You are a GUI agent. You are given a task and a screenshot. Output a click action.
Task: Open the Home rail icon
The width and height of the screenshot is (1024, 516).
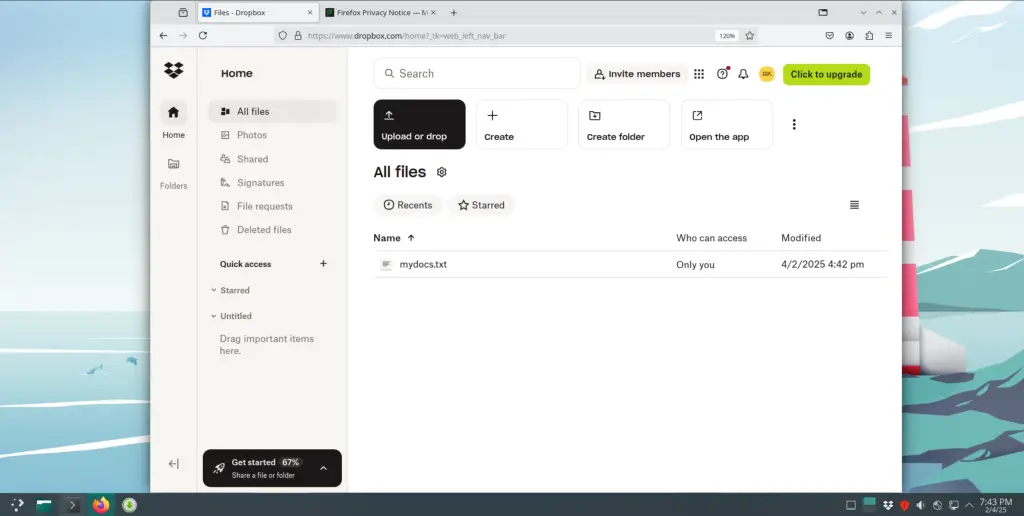(x=173, y=112)
